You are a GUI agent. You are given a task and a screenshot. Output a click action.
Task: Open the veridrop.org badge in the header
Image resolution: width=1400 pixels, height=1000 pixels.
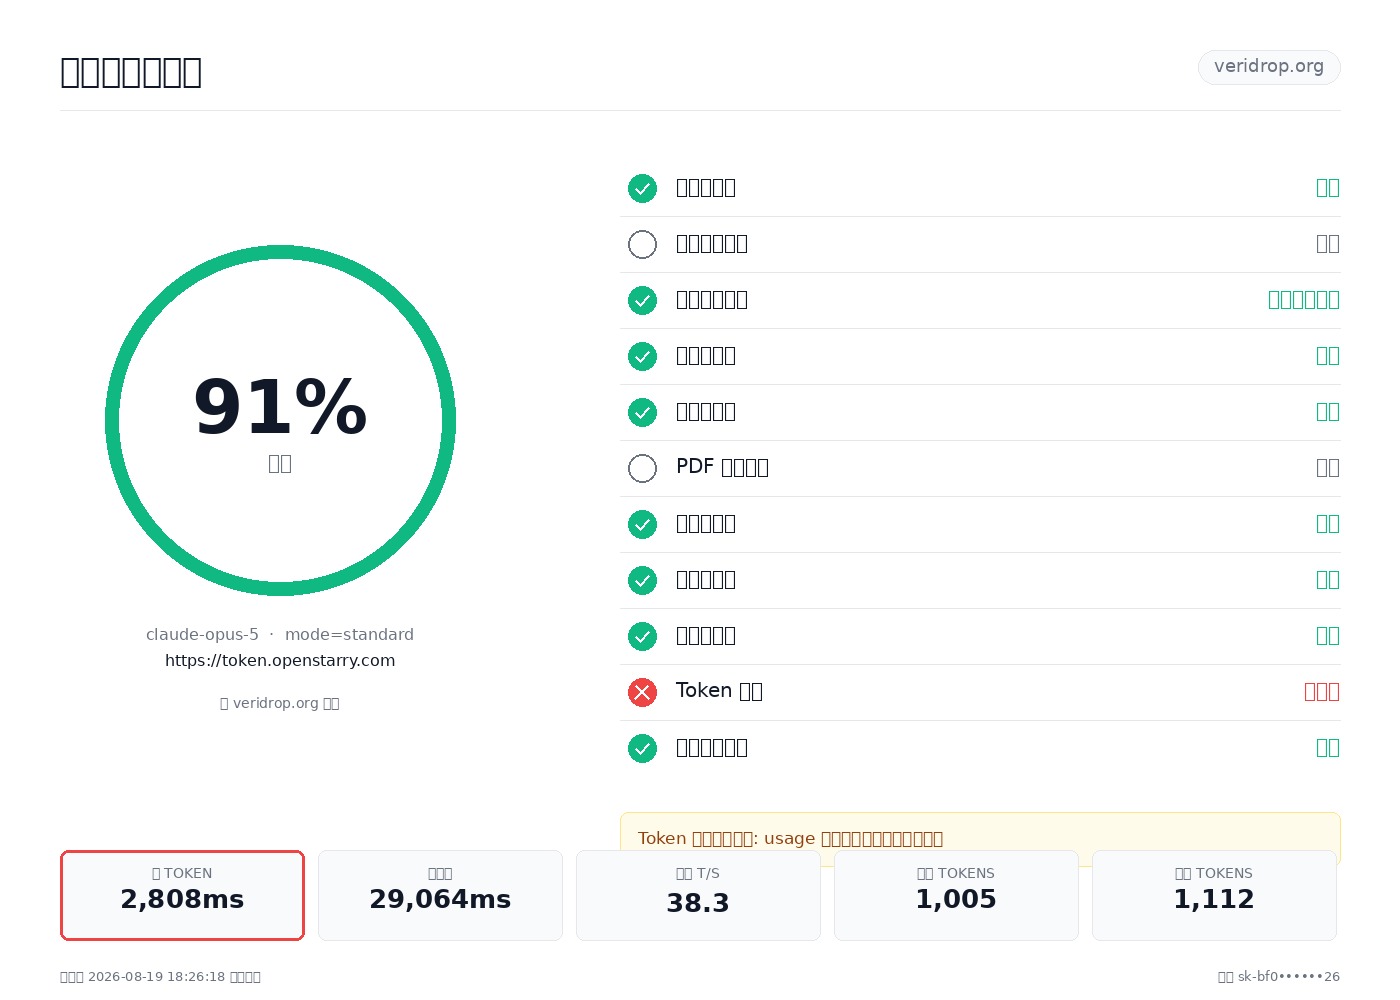click(1269, 67)
